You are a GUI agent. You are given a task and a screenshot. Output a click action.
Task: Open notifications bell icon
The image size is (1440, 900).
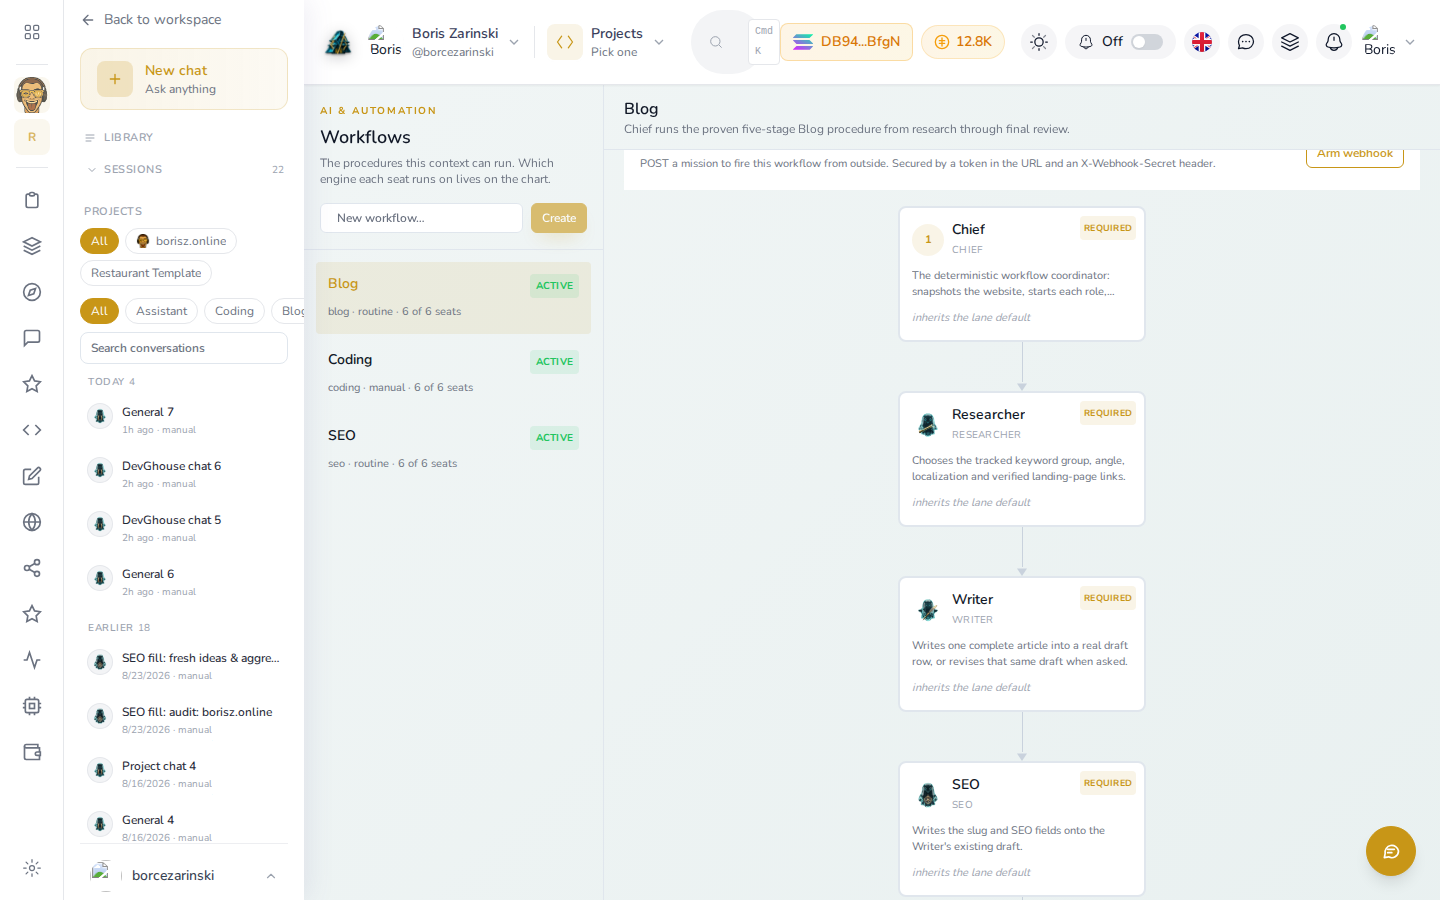pyautogui.click(x=1334, y=42)
